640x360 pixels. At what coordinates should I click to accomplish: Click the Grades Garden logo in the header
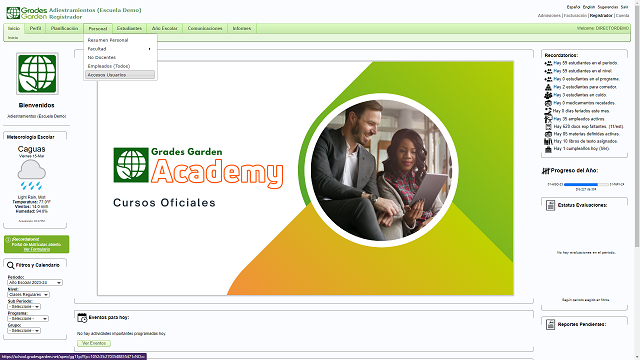click(x=27, y=13)
